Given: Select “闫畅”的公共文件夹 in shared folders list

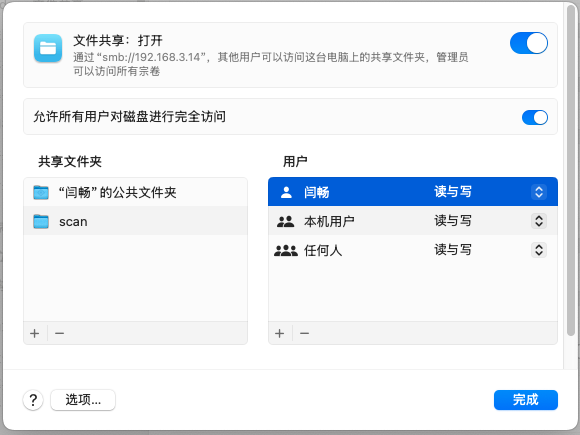Looking at the screenshot, I should point(135,192).
